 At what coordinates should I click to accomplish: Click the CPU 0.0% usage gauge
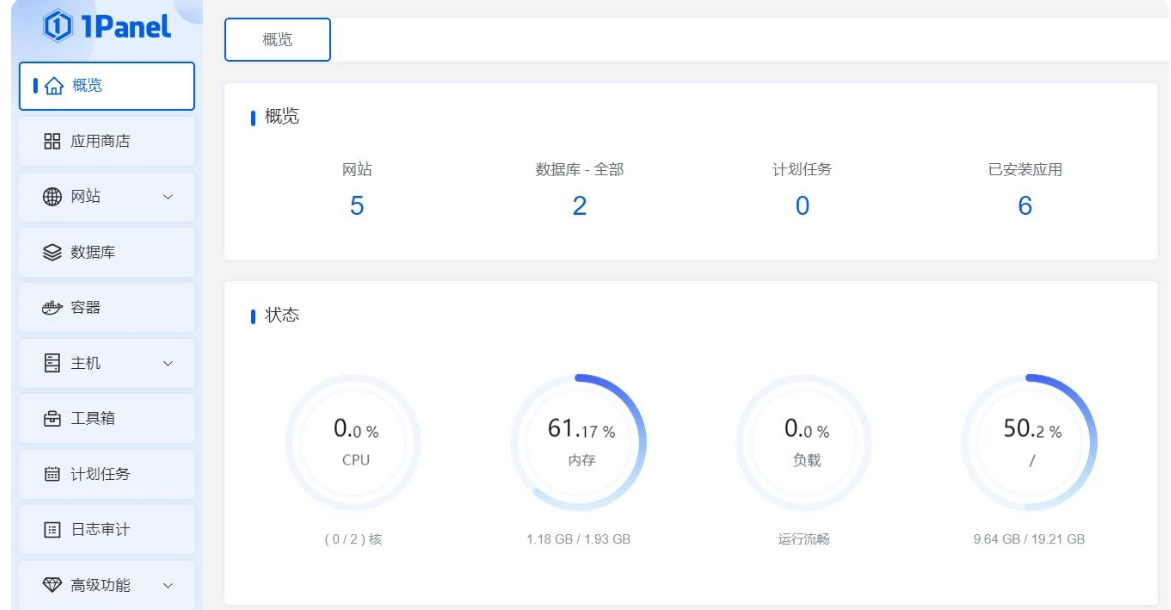(x=355, y=442)
